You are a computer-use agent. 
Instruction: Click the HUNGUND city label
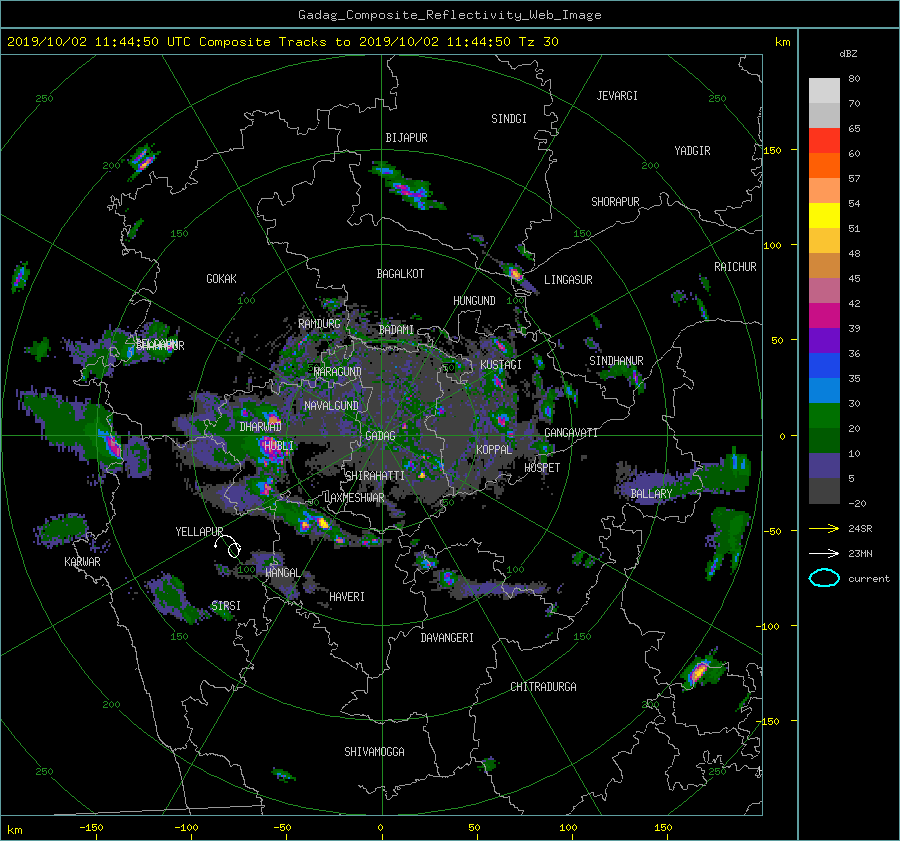tap(474, 300)
